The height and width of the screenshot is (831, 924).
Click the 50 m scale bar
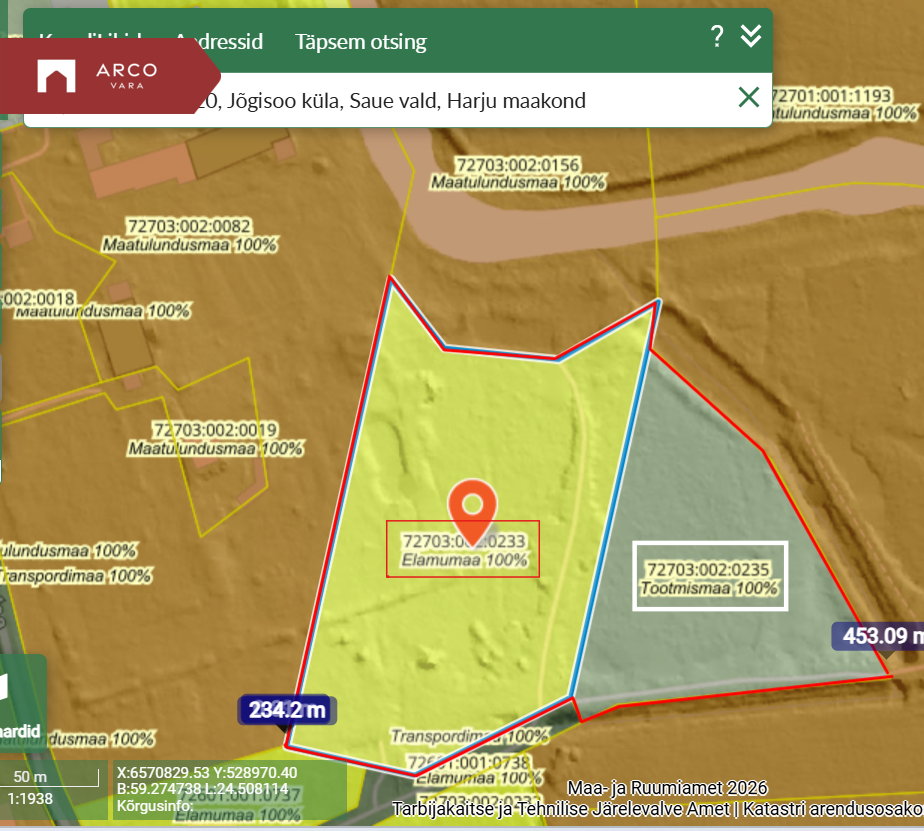tap(50, 777)
